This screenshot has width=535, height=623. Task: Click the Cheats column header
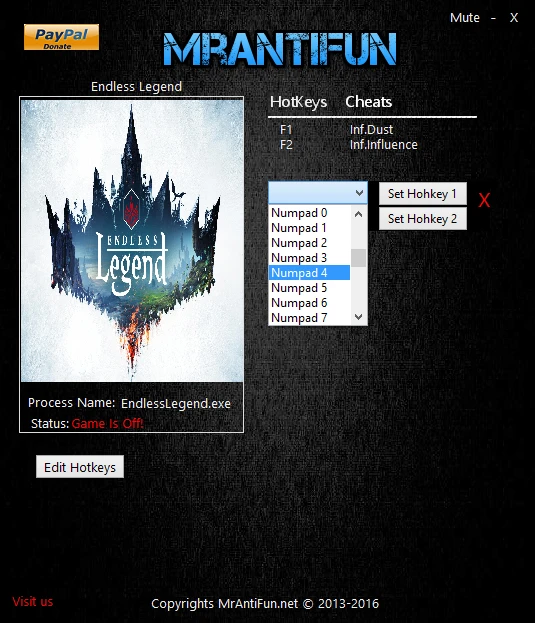[369, 102]
